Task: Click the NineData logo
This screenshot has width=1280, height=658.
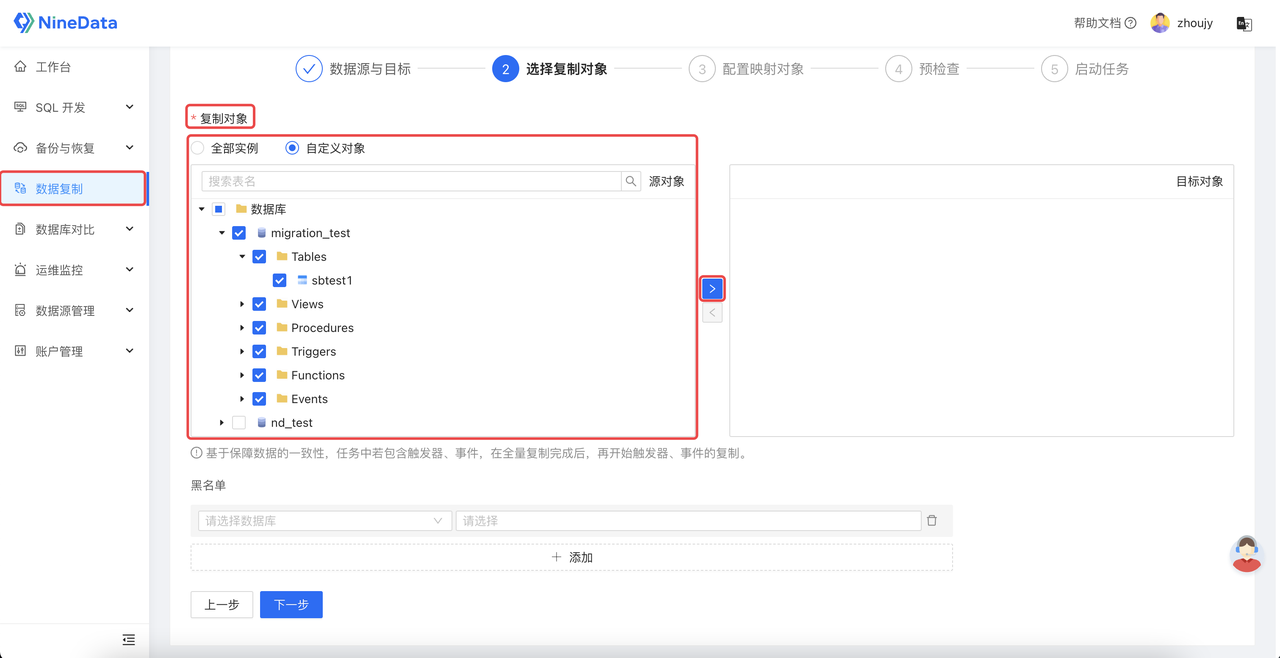Action: [x=65, y=22]
